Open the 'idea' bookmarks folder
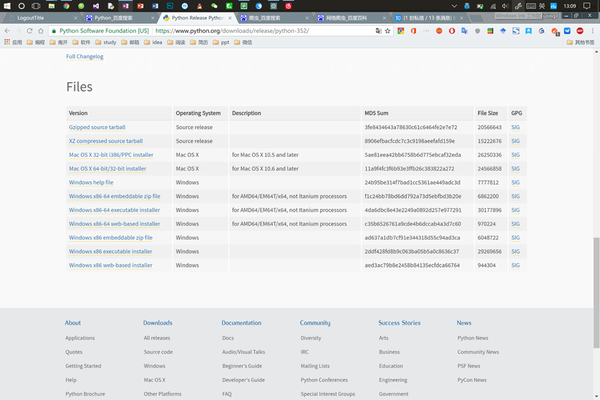Screen dimensions: 600x400 point(153,42)
